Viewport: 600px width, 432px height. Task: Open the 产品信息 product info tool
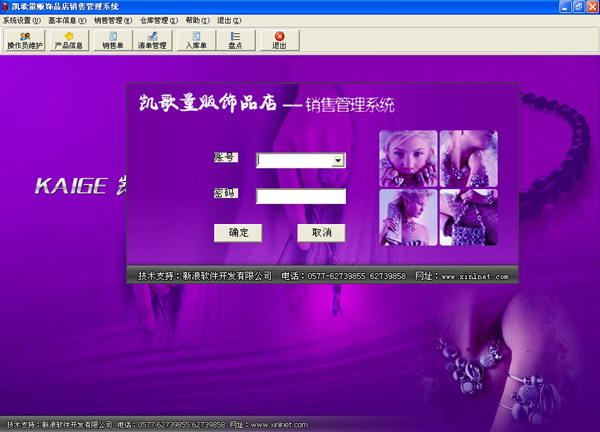coord(69,41)
